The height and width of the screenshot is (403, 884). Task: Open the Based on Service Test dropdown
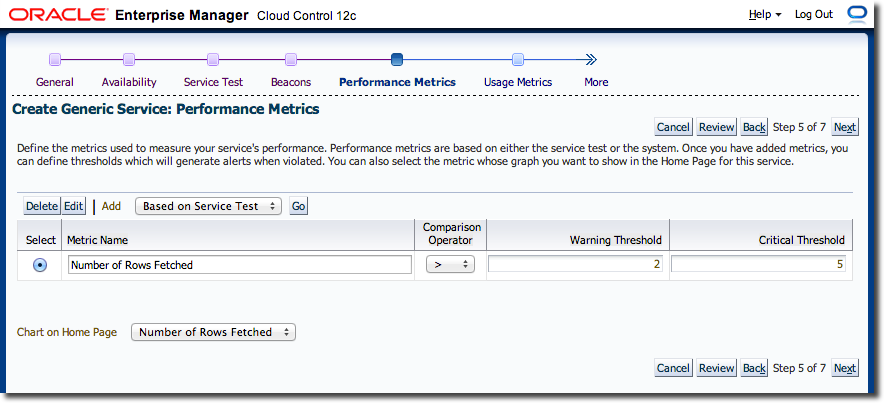tap(209, 206)
